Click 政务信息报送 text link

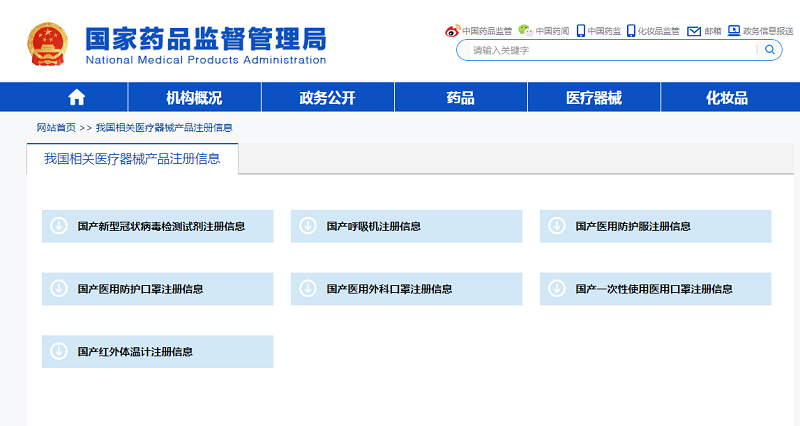tap(768, 31)
